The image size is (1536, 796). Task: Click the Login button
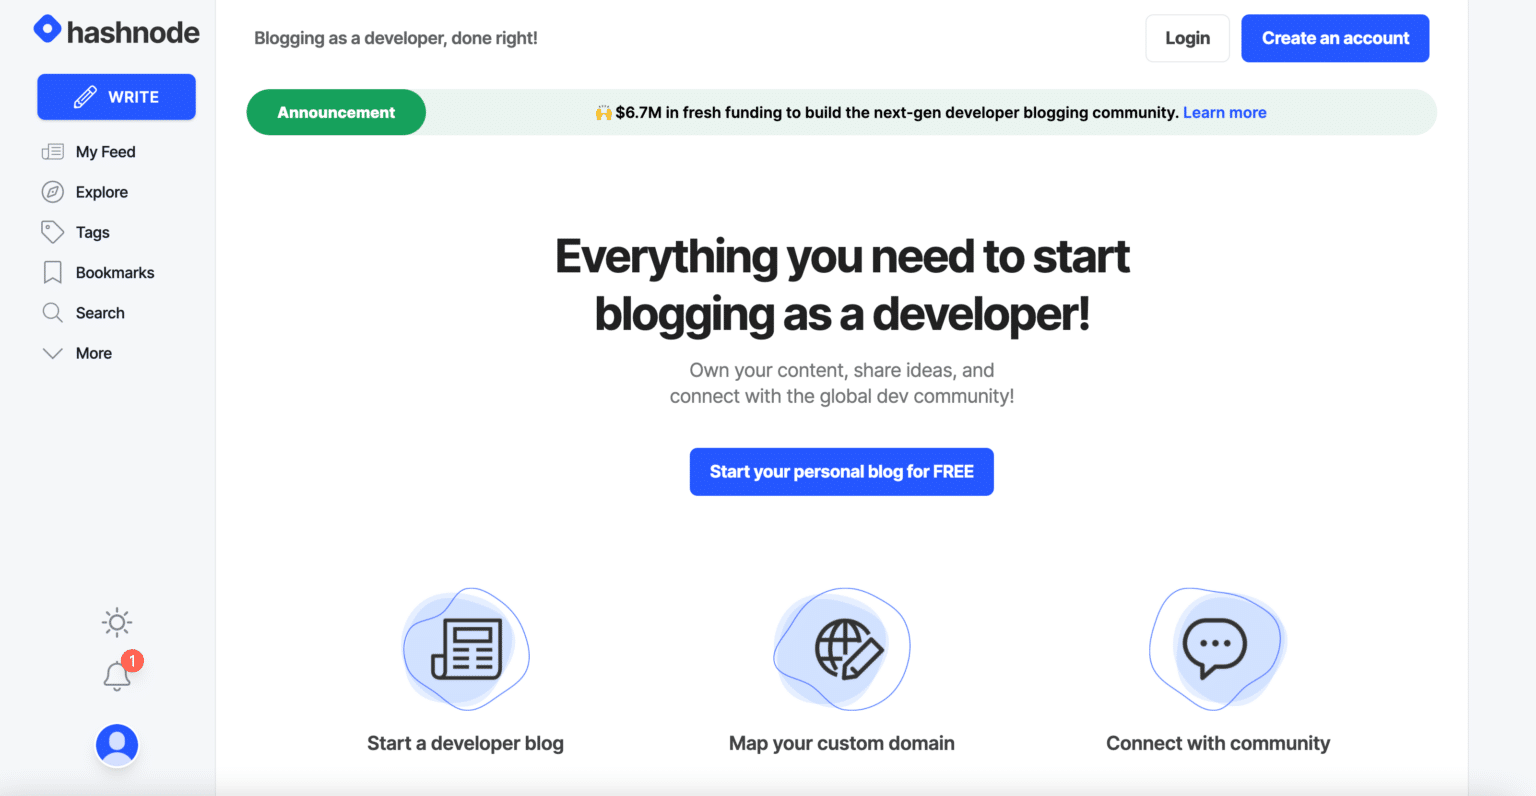tap(1187, 38)
